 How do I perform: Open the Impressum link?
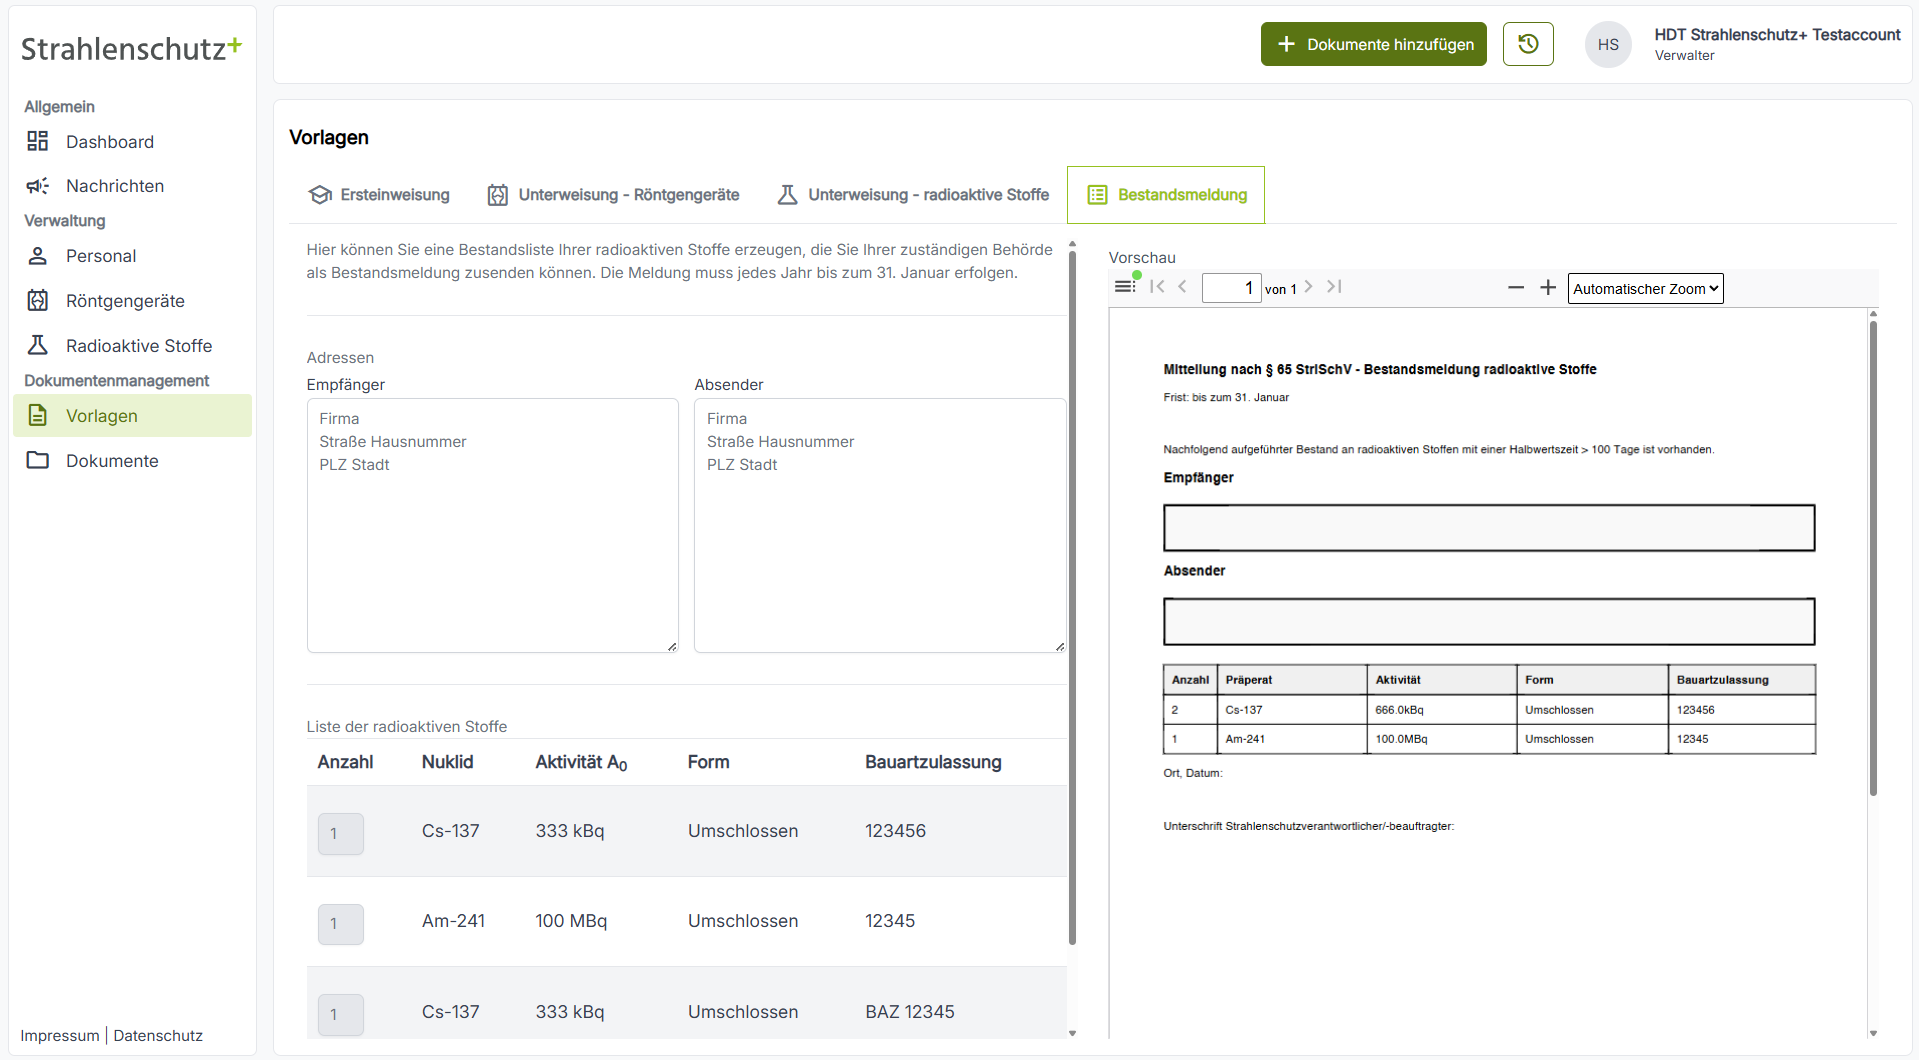(x=60, y=1036)
